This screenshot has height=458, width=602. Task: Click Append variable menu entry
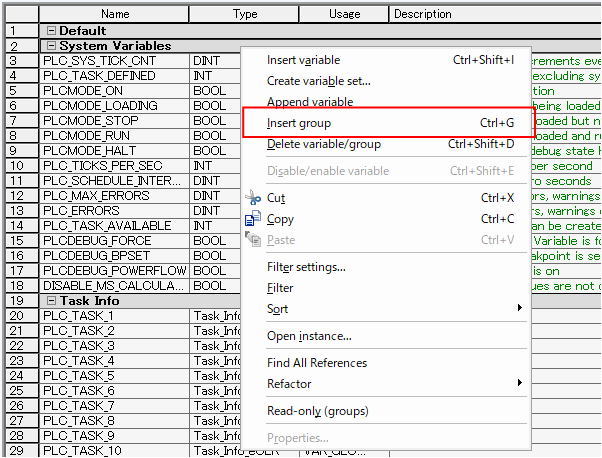309,102
